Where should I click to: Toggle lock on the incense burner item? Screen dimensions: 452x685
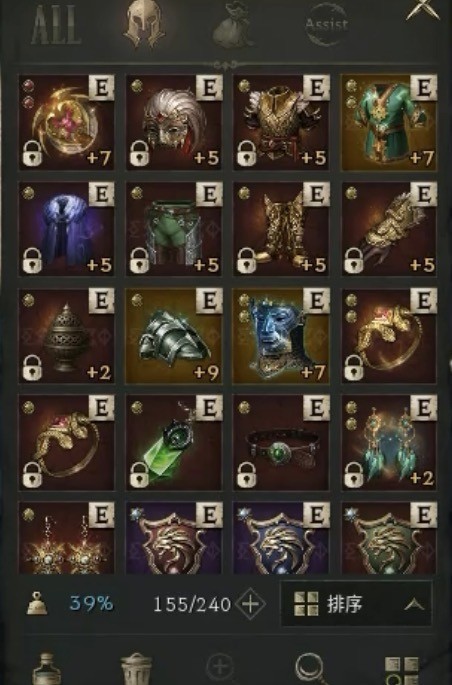[32, 367]
